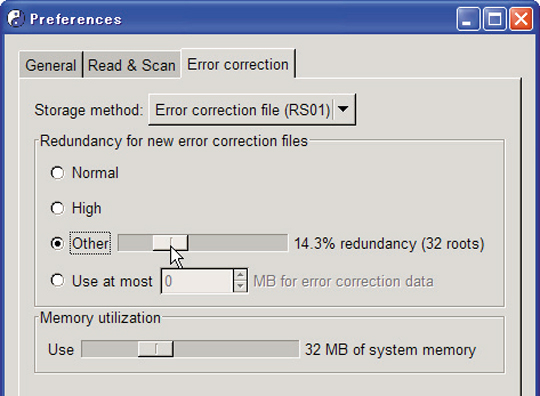Image resolution: width=540 pixels, height=396 pixels.
Task: Click the dvdisaster icon in title bar
Action: click(16, 19)
